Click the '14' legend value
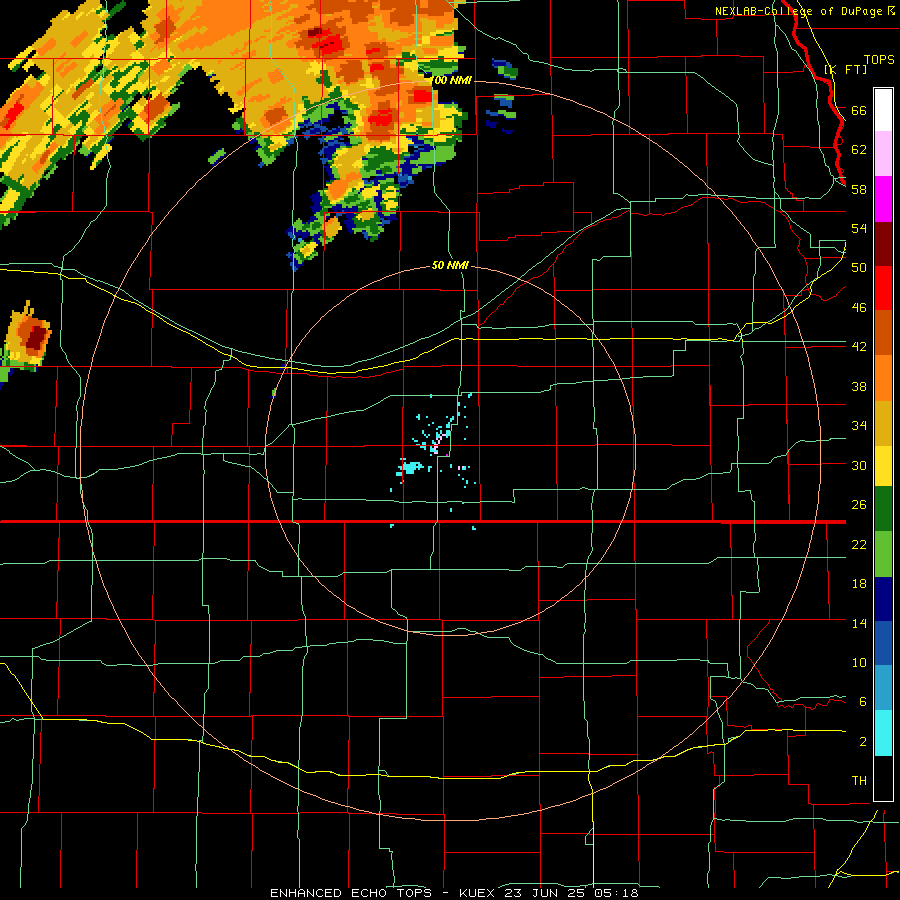Image resolution: width=900 pixels, height=900 pixels. pos(859,623)
